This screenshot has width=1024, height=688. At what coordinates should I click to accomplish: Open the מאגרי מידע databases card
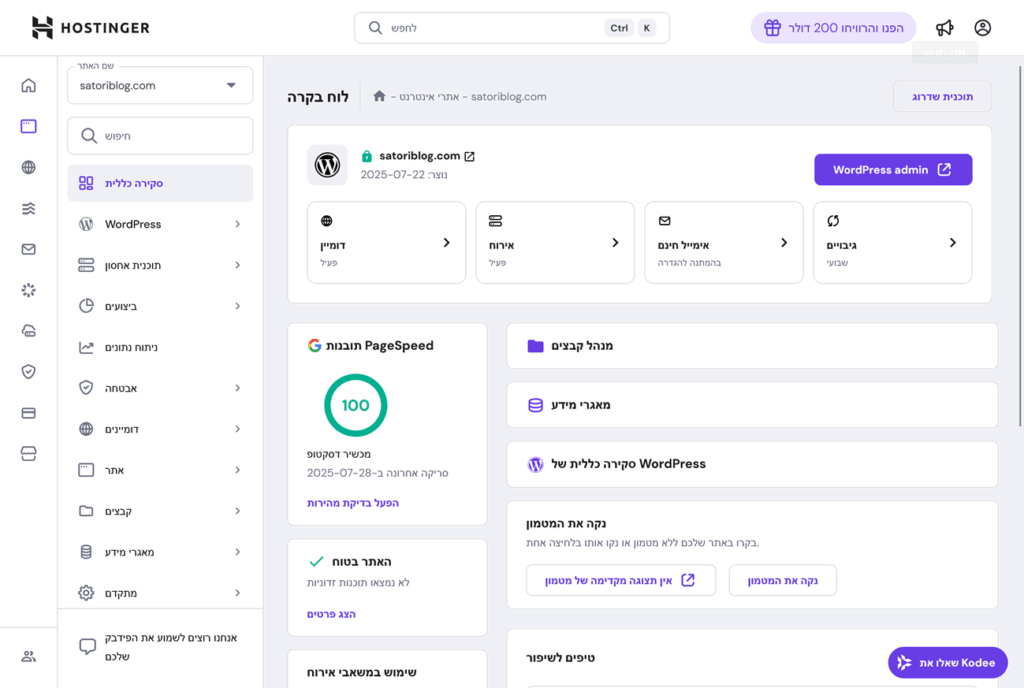point(752,405)
